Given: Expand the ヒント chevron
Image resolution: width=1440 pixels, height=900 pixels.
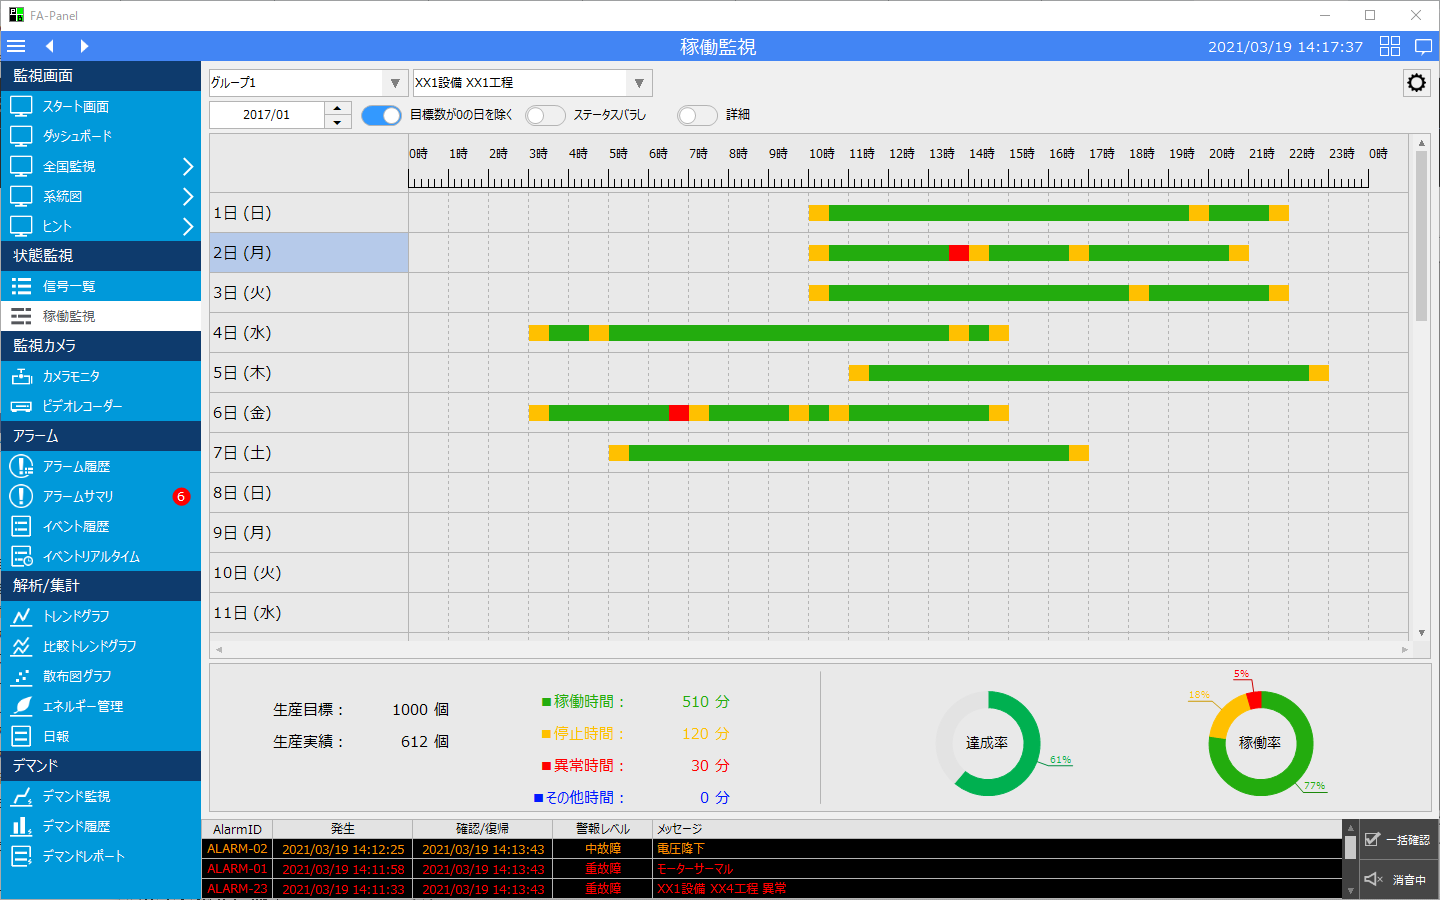Looking at the screenshot, I should pos(187,226).
